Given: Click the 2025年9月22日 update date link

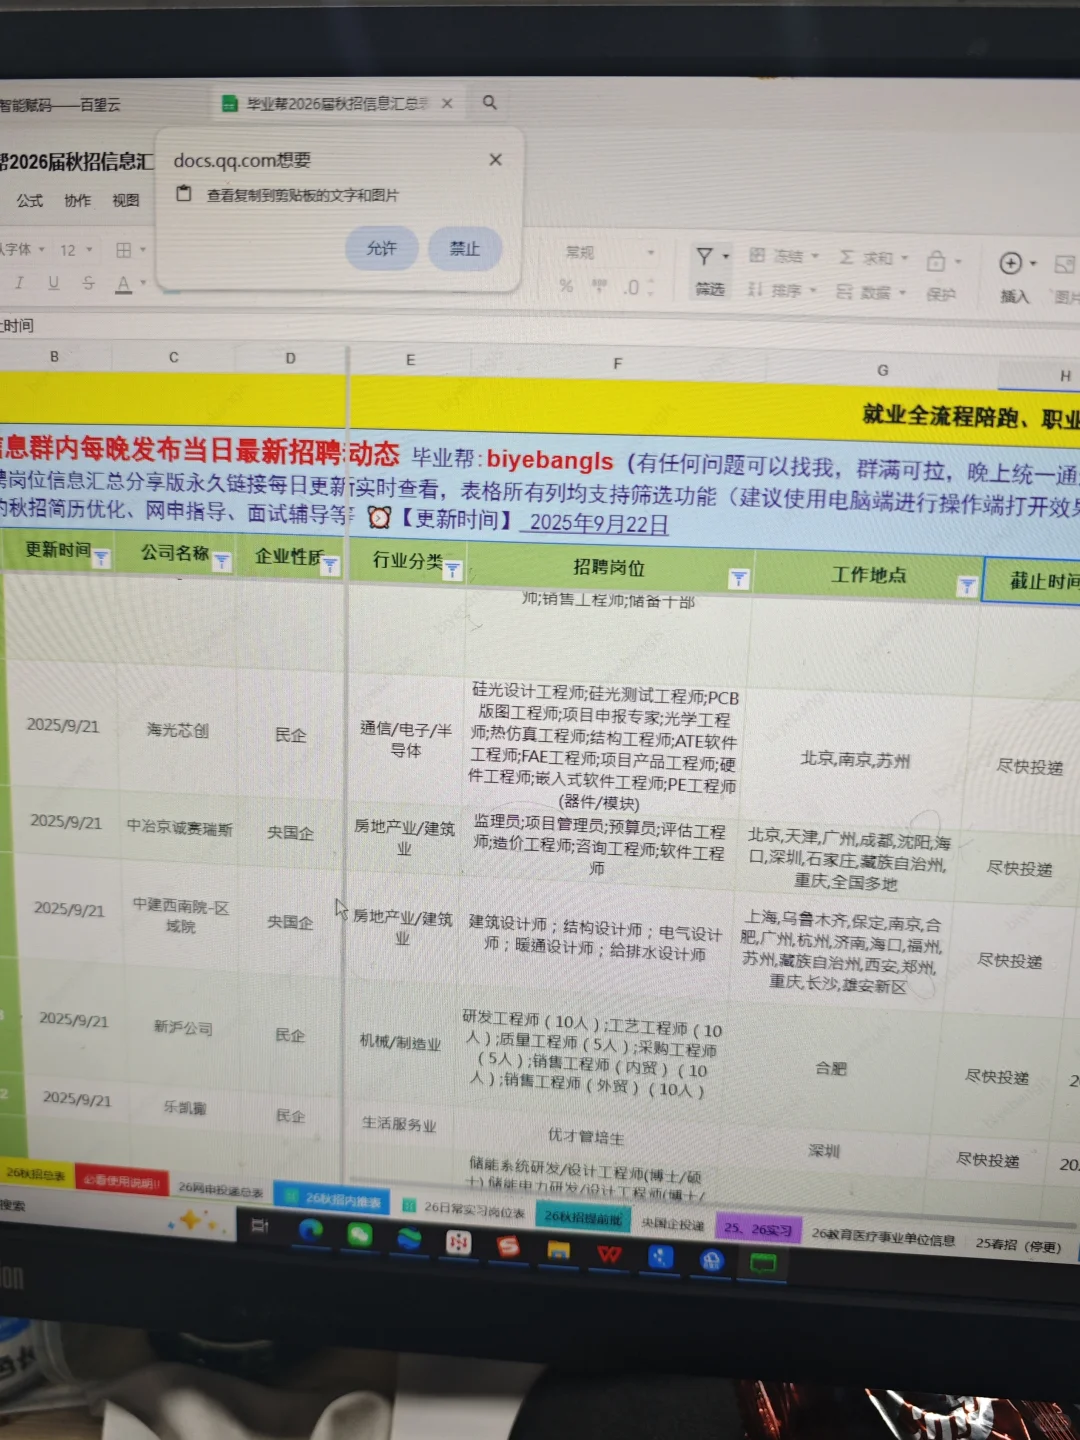Looking at the screenshot, I should pyautogui.click(x=599, y=522).
